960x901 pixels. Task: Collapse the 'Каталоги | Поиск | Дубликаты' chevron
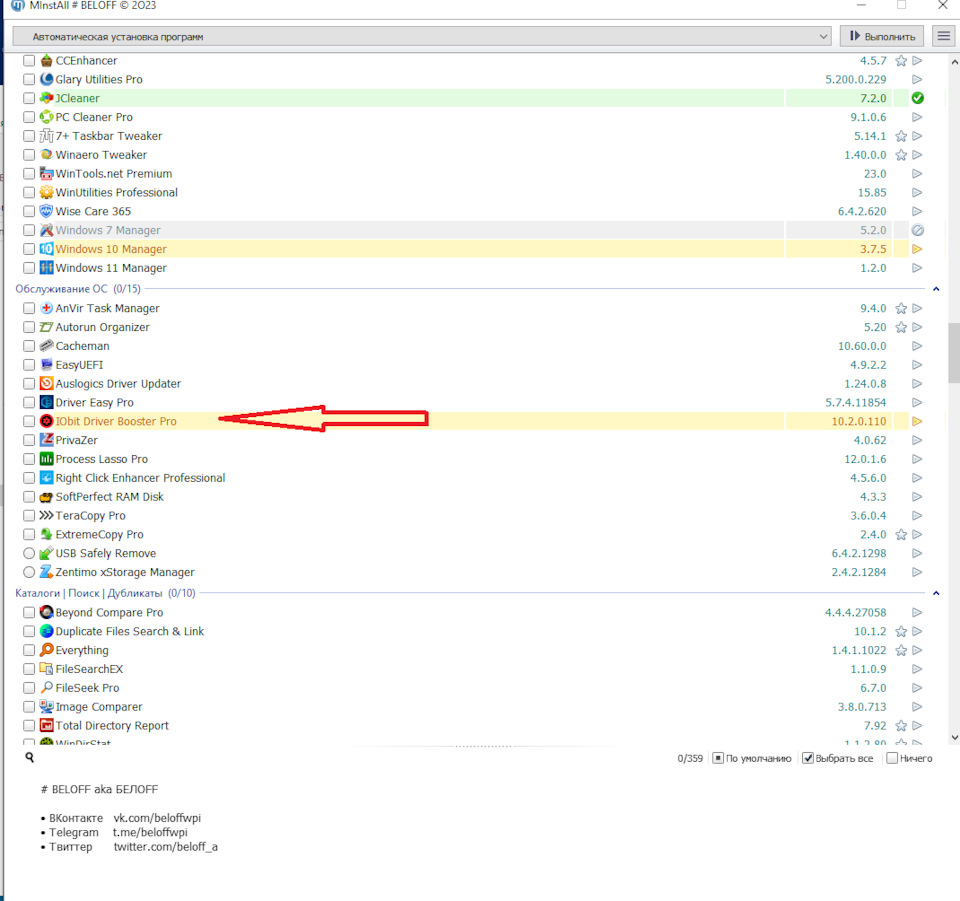936,593
